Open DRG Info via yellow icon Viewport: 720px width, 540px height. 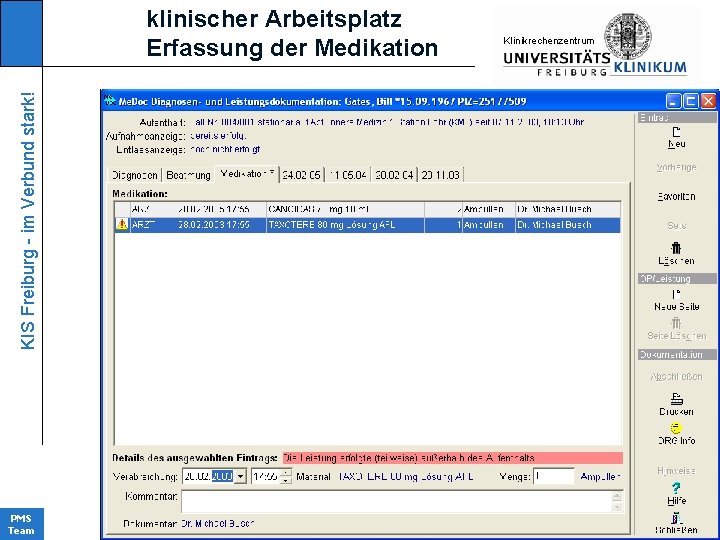coord(676,428)
